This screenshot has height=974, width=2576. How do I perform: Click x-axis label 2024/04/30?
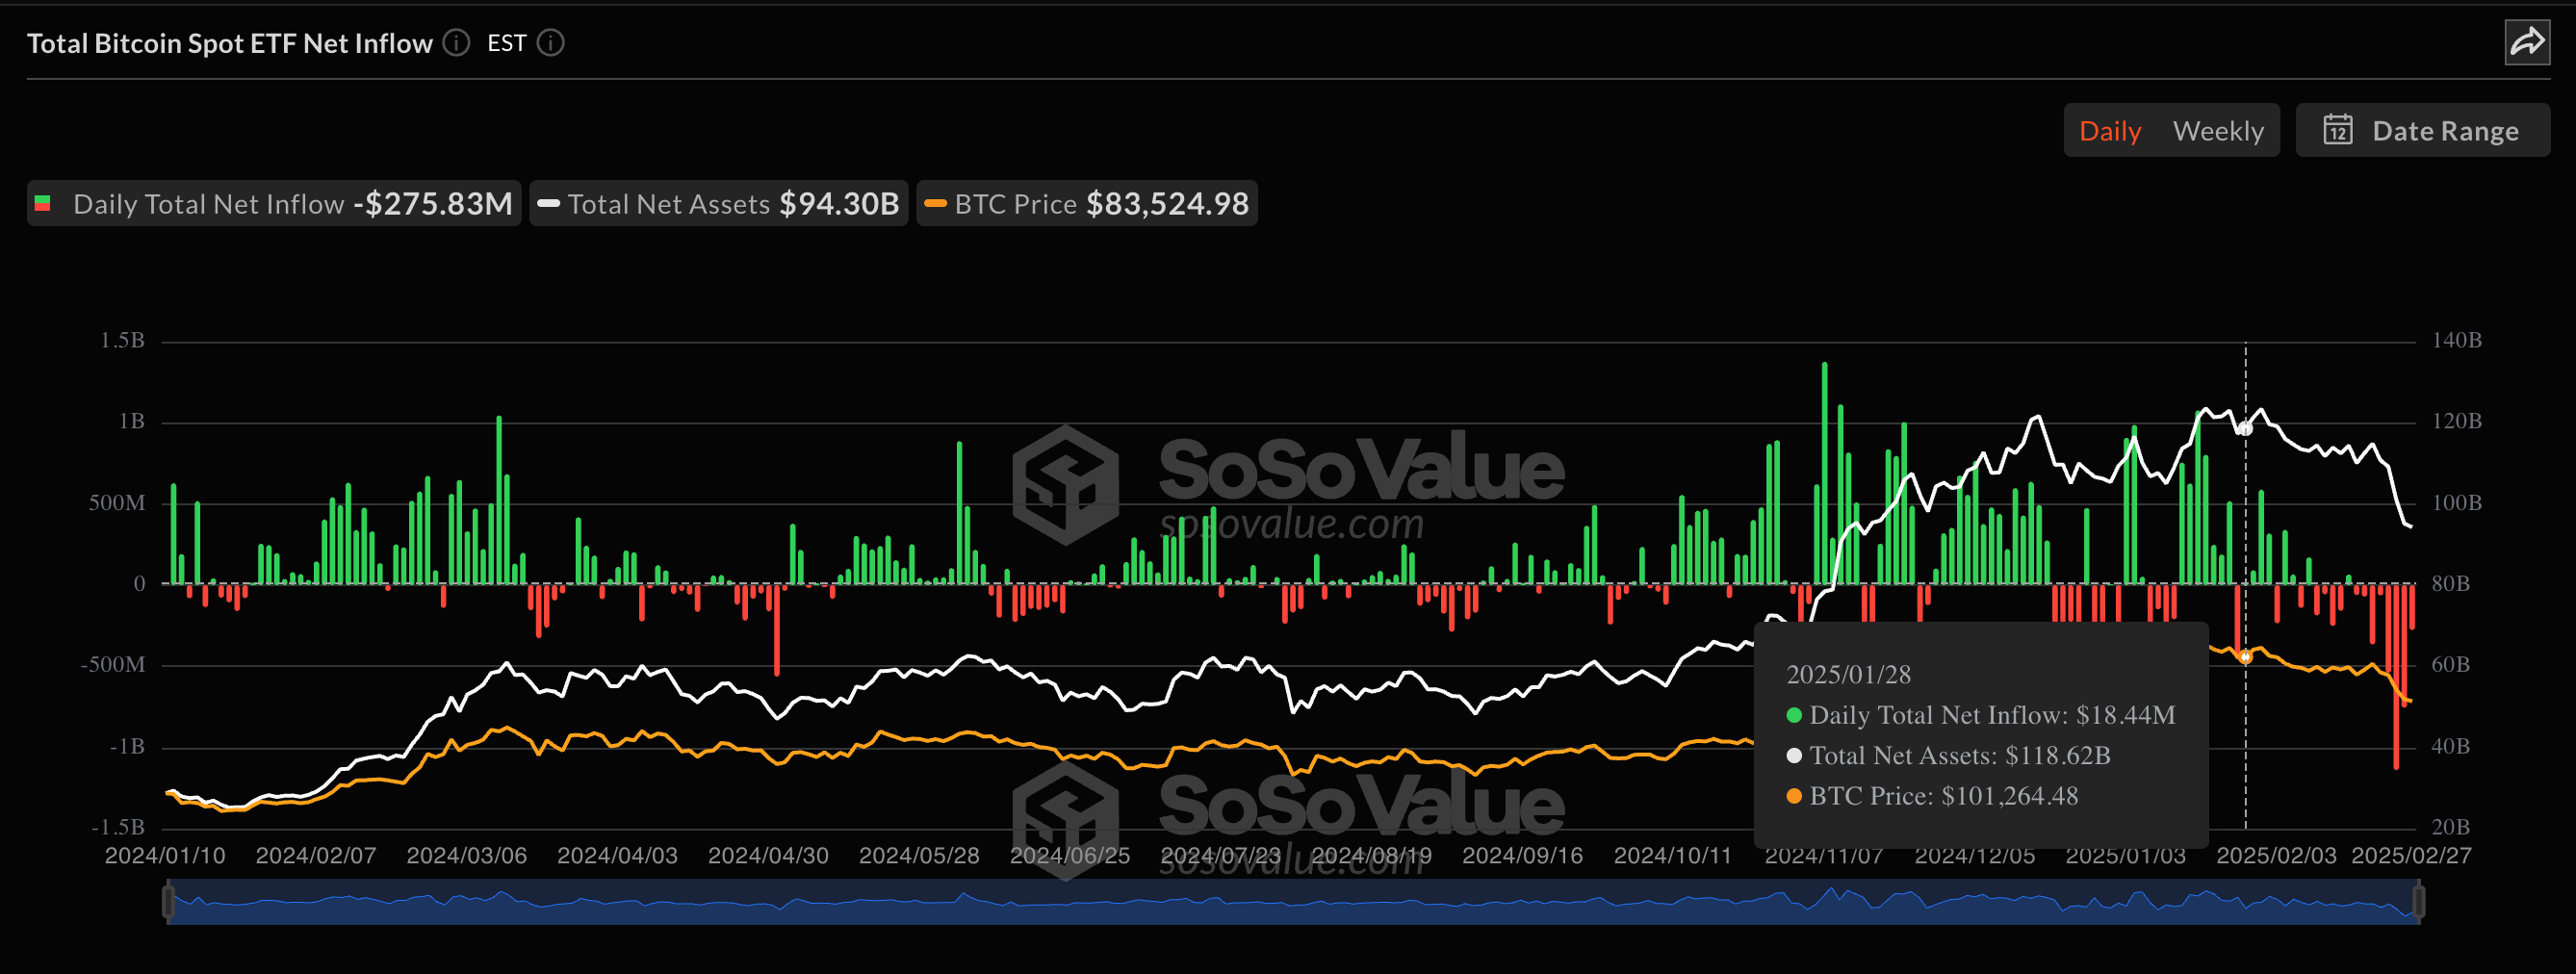point(768,856)
